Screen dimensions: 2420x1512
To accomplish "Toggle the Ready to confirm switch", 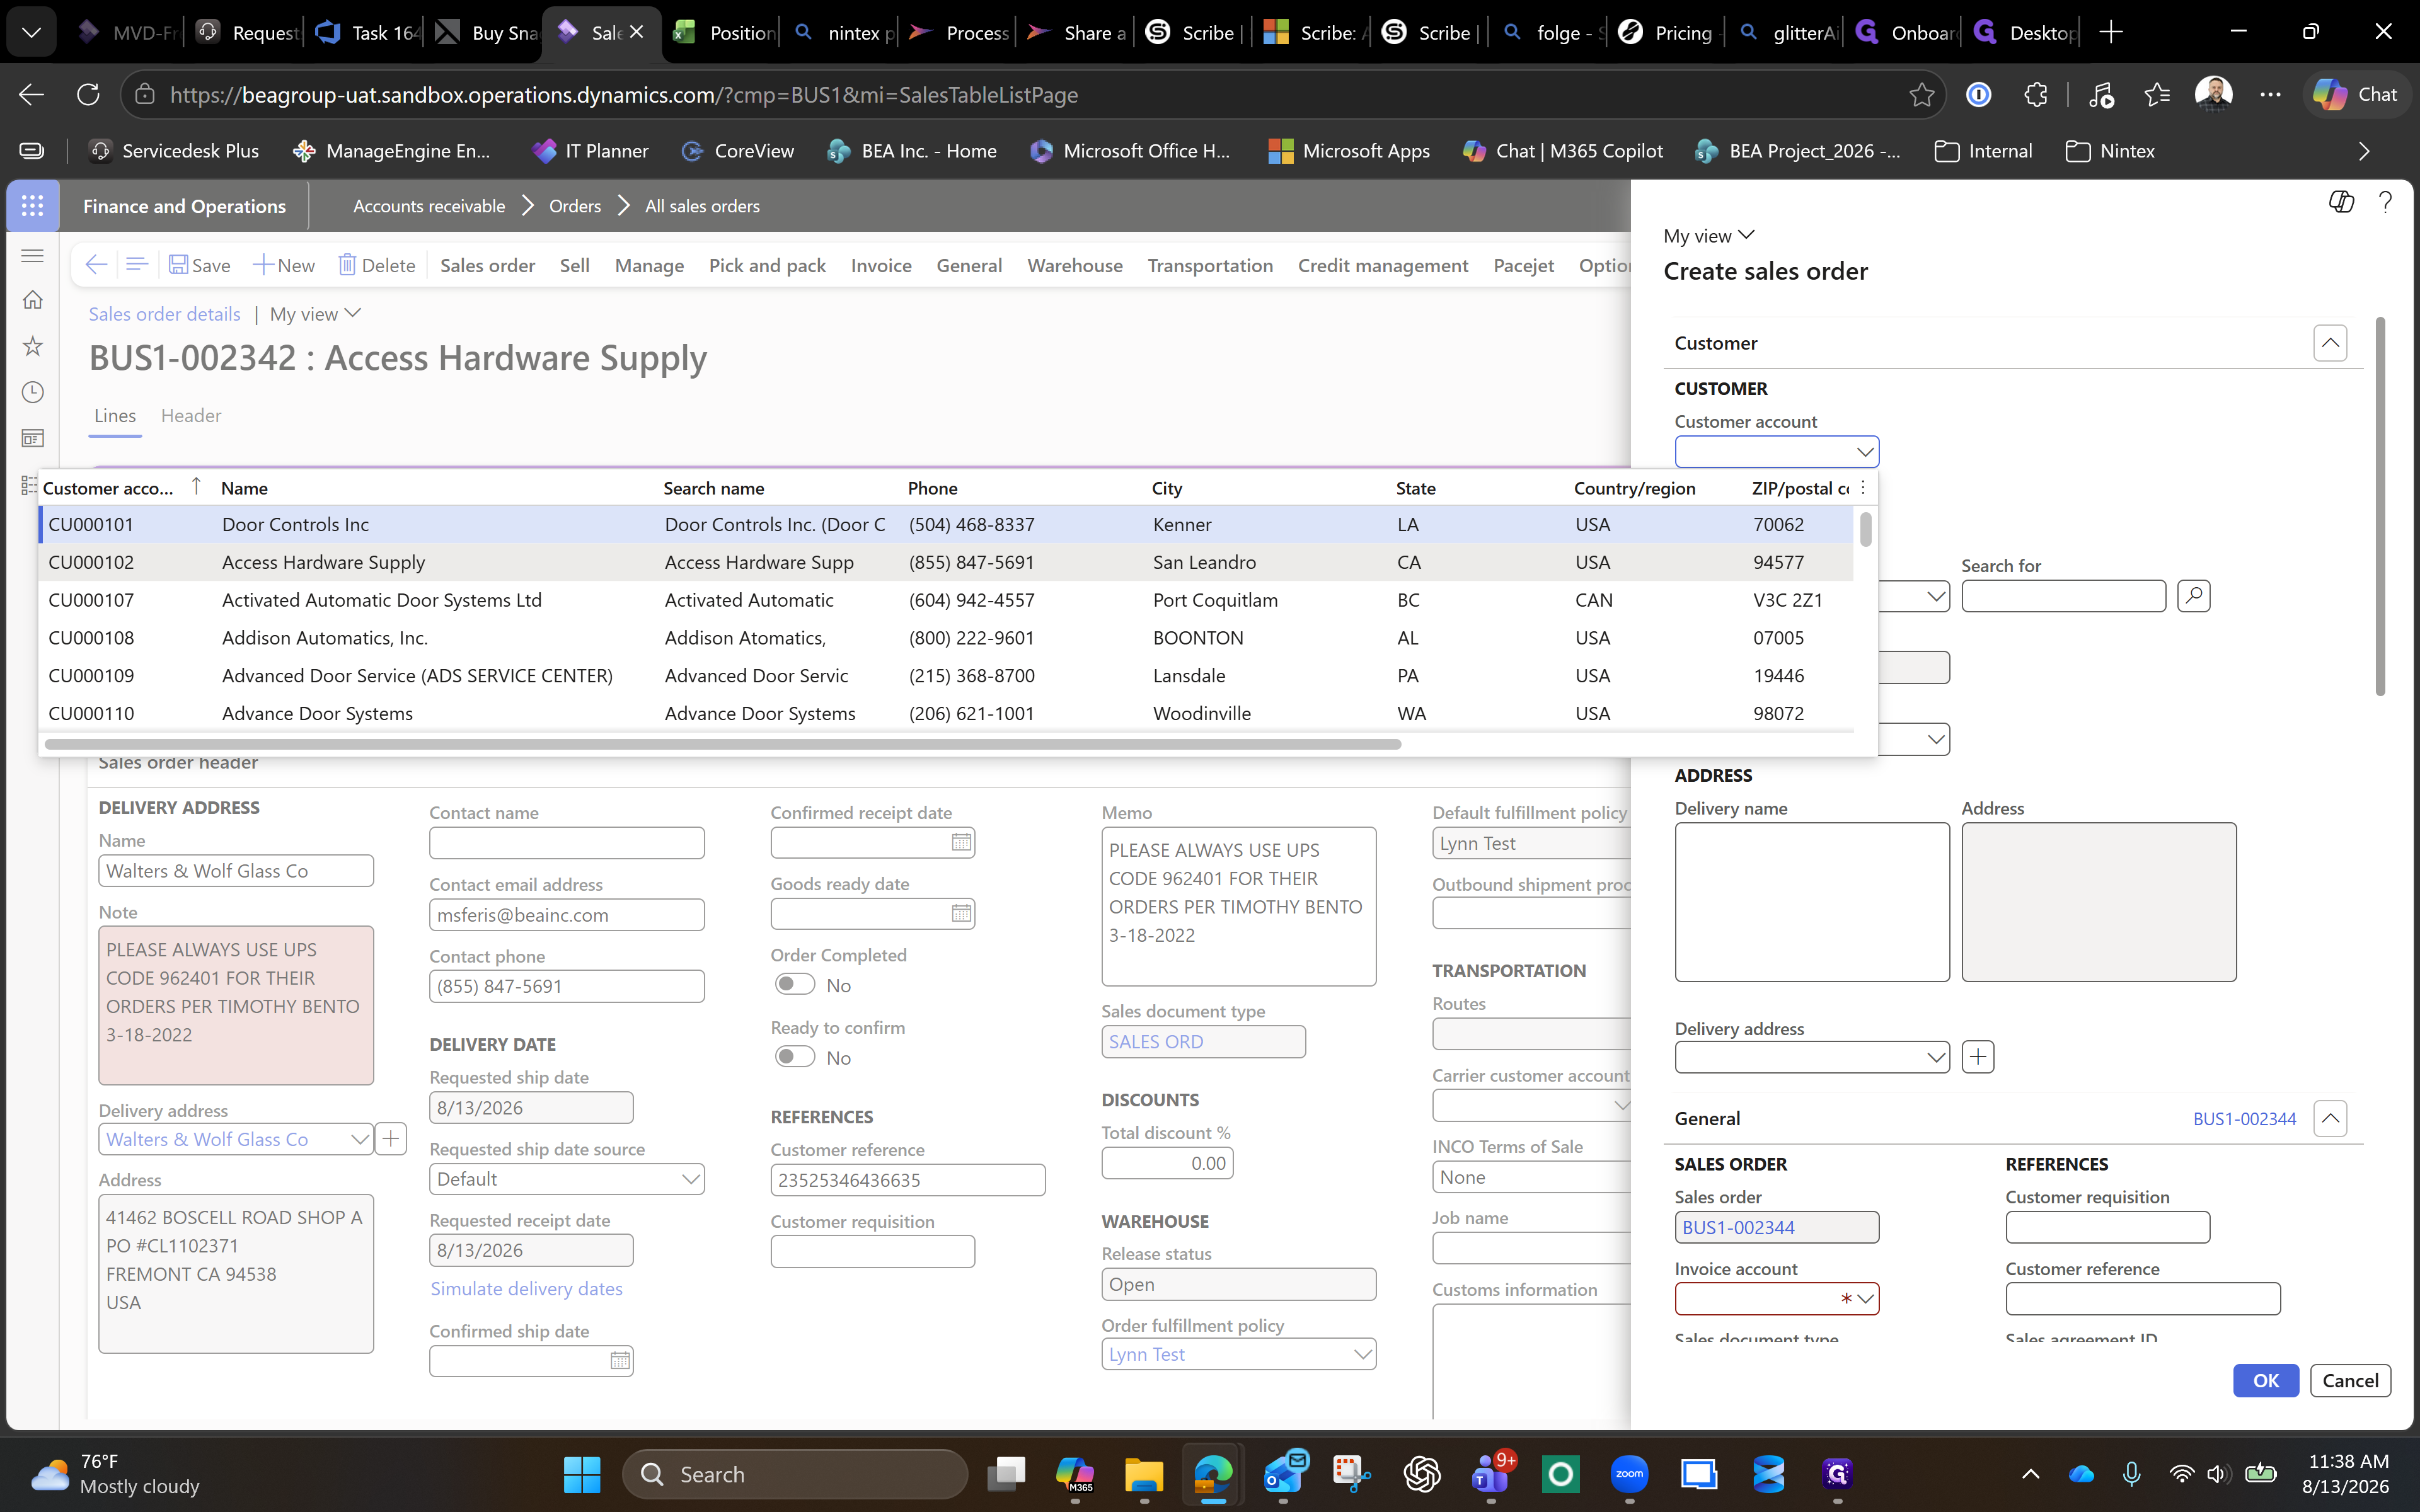I will 795,1057.
